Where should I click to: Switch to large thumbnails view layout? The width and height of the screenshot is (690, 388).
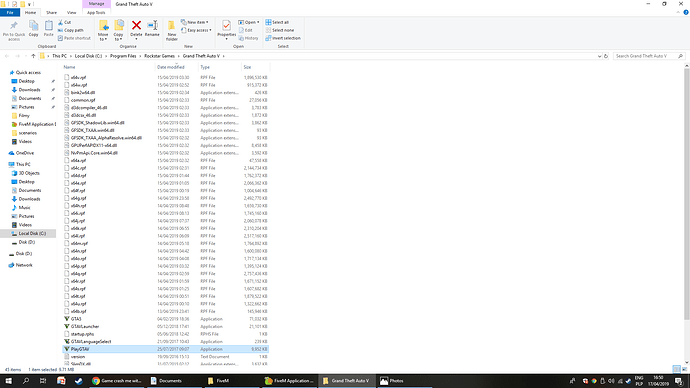684,369
